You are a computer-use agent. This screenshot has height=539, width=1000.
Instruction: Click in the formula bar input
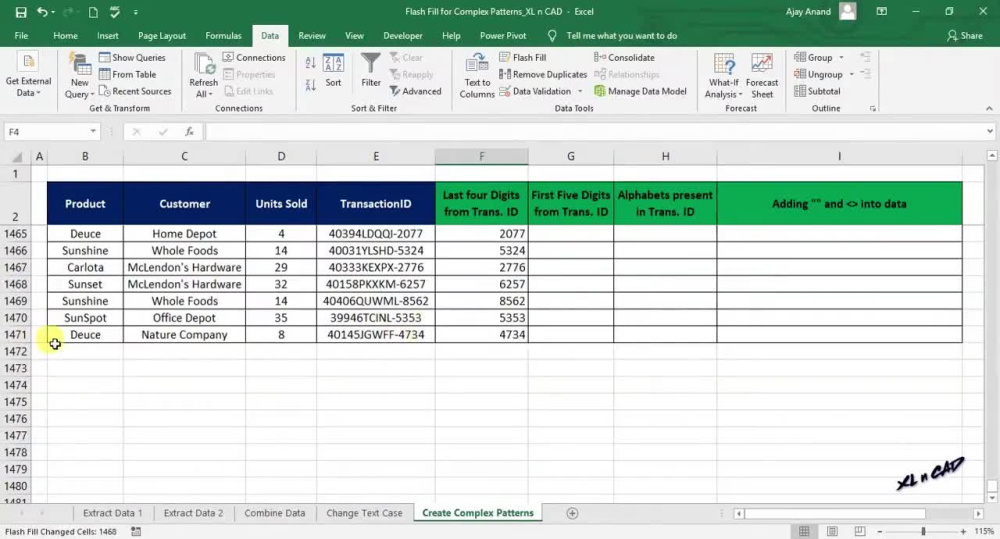coord(594,131)
